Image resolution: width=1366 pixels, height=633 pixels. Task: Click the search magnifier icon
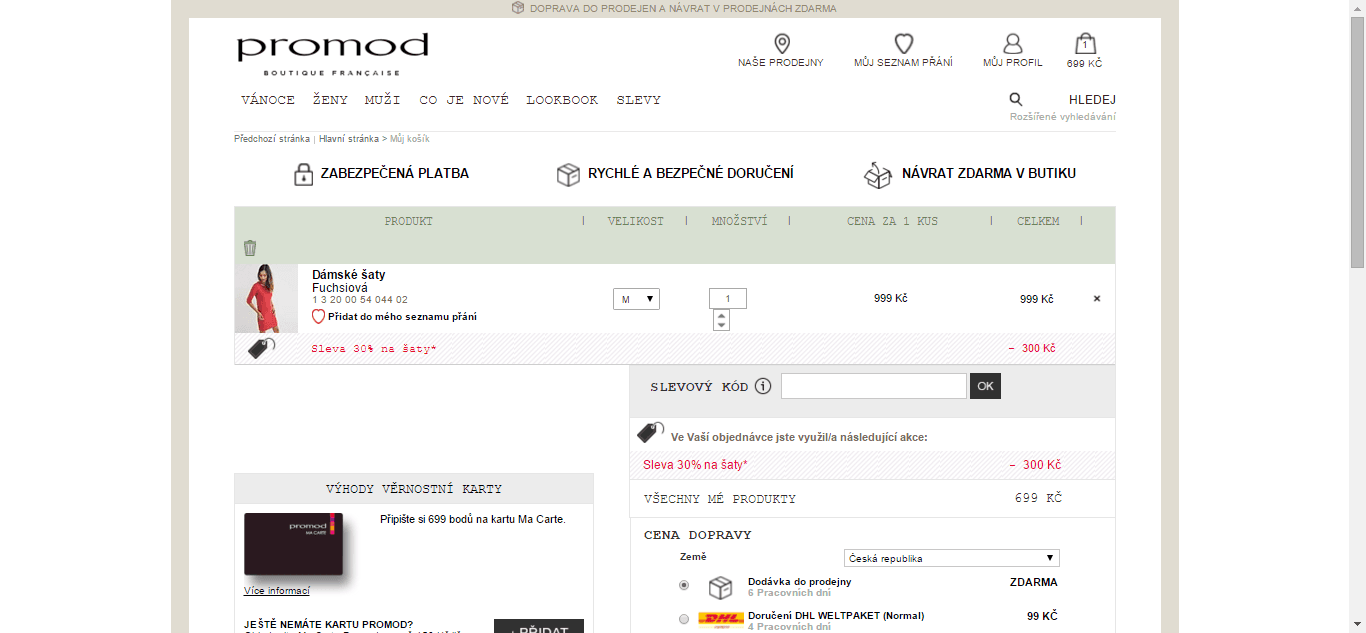pos(1016,99)
